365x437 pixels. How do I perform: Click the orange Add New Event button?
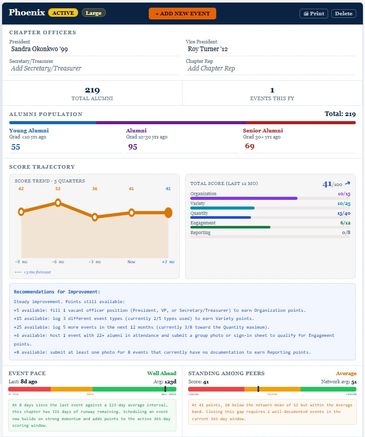[182, 13]
